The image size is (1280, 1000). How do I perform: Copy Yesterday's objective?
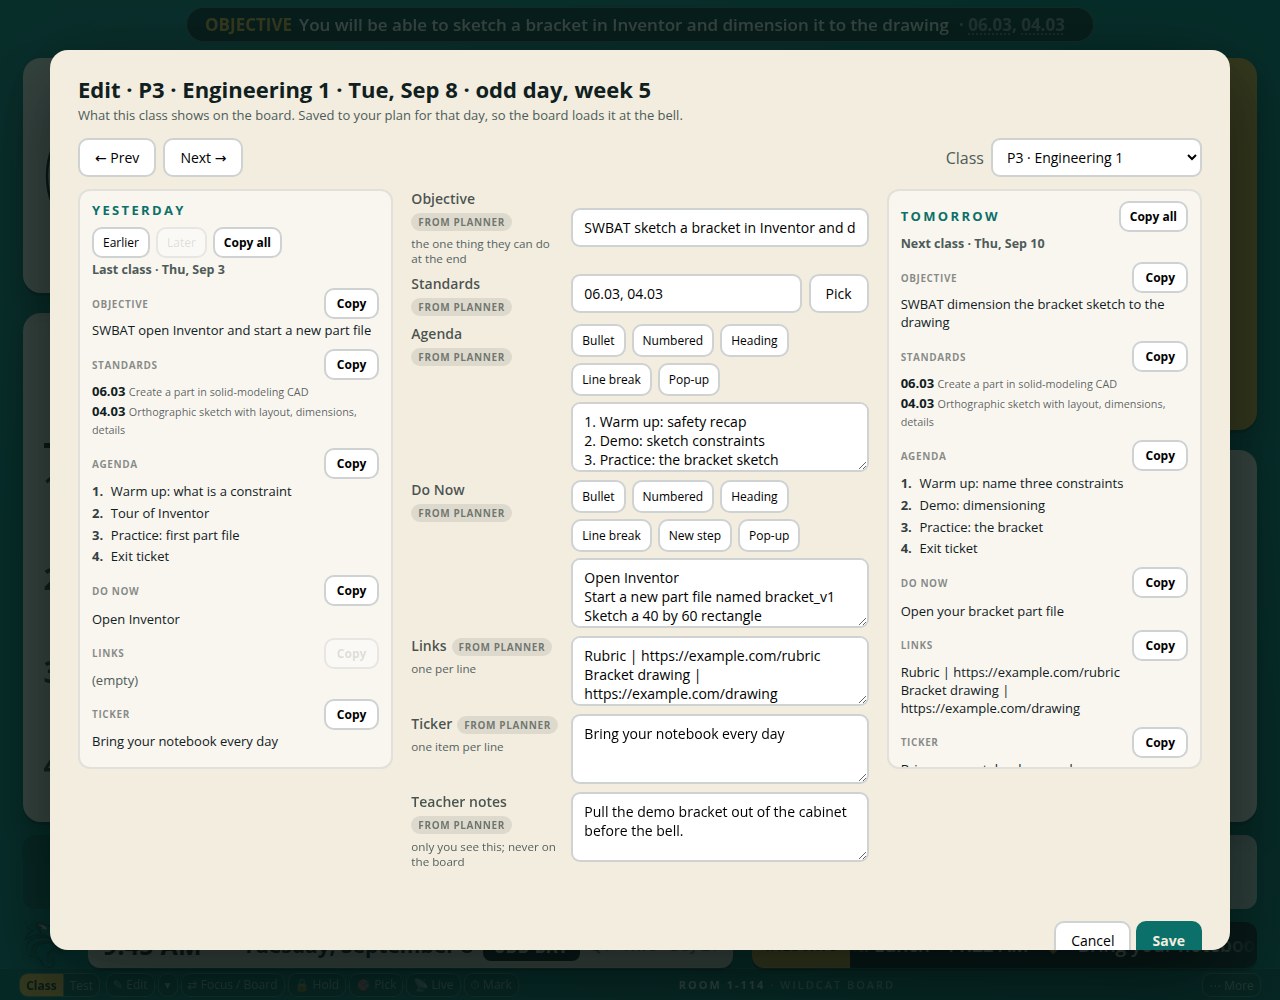(351, 304)
